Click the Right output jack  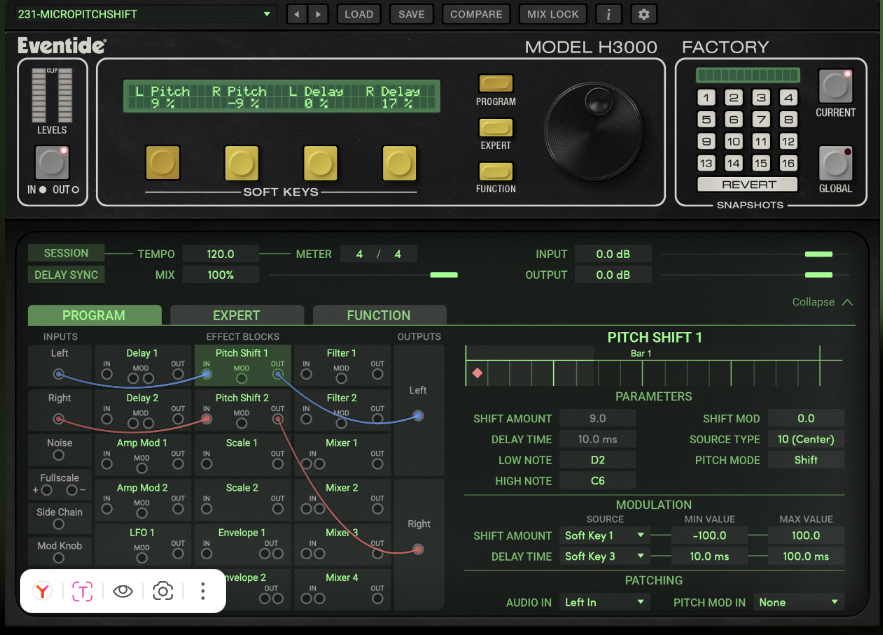pyautogui.click(x=418, y=549)
